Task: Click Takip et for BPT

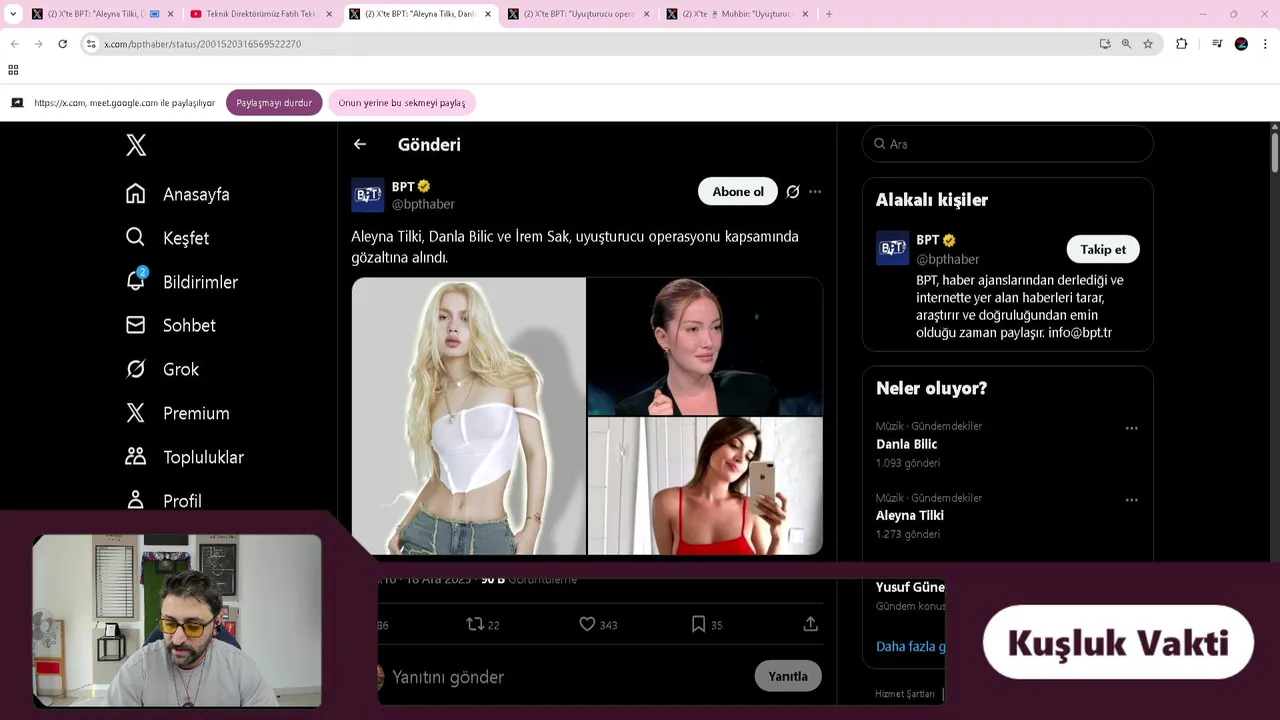Action: [1103, 249]
